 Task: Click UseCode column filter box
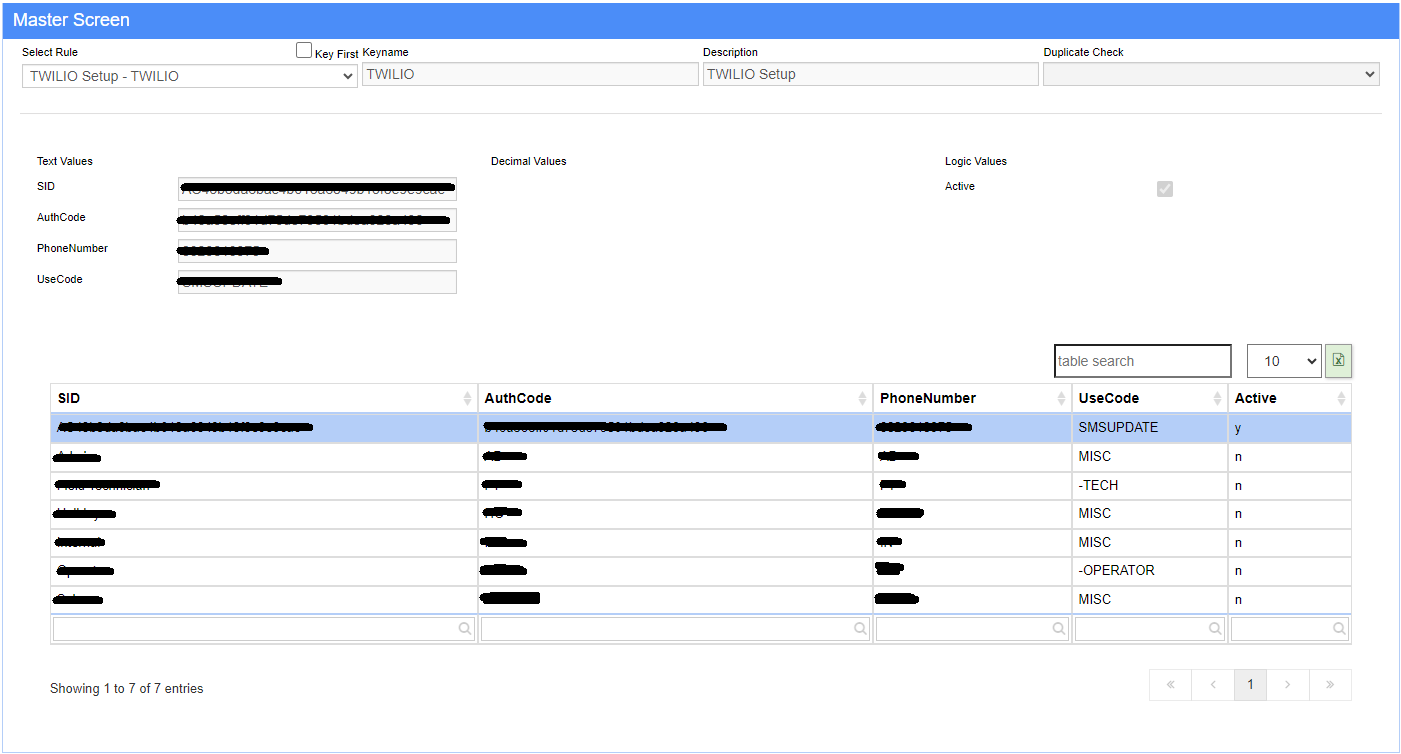coord(1150,629)
